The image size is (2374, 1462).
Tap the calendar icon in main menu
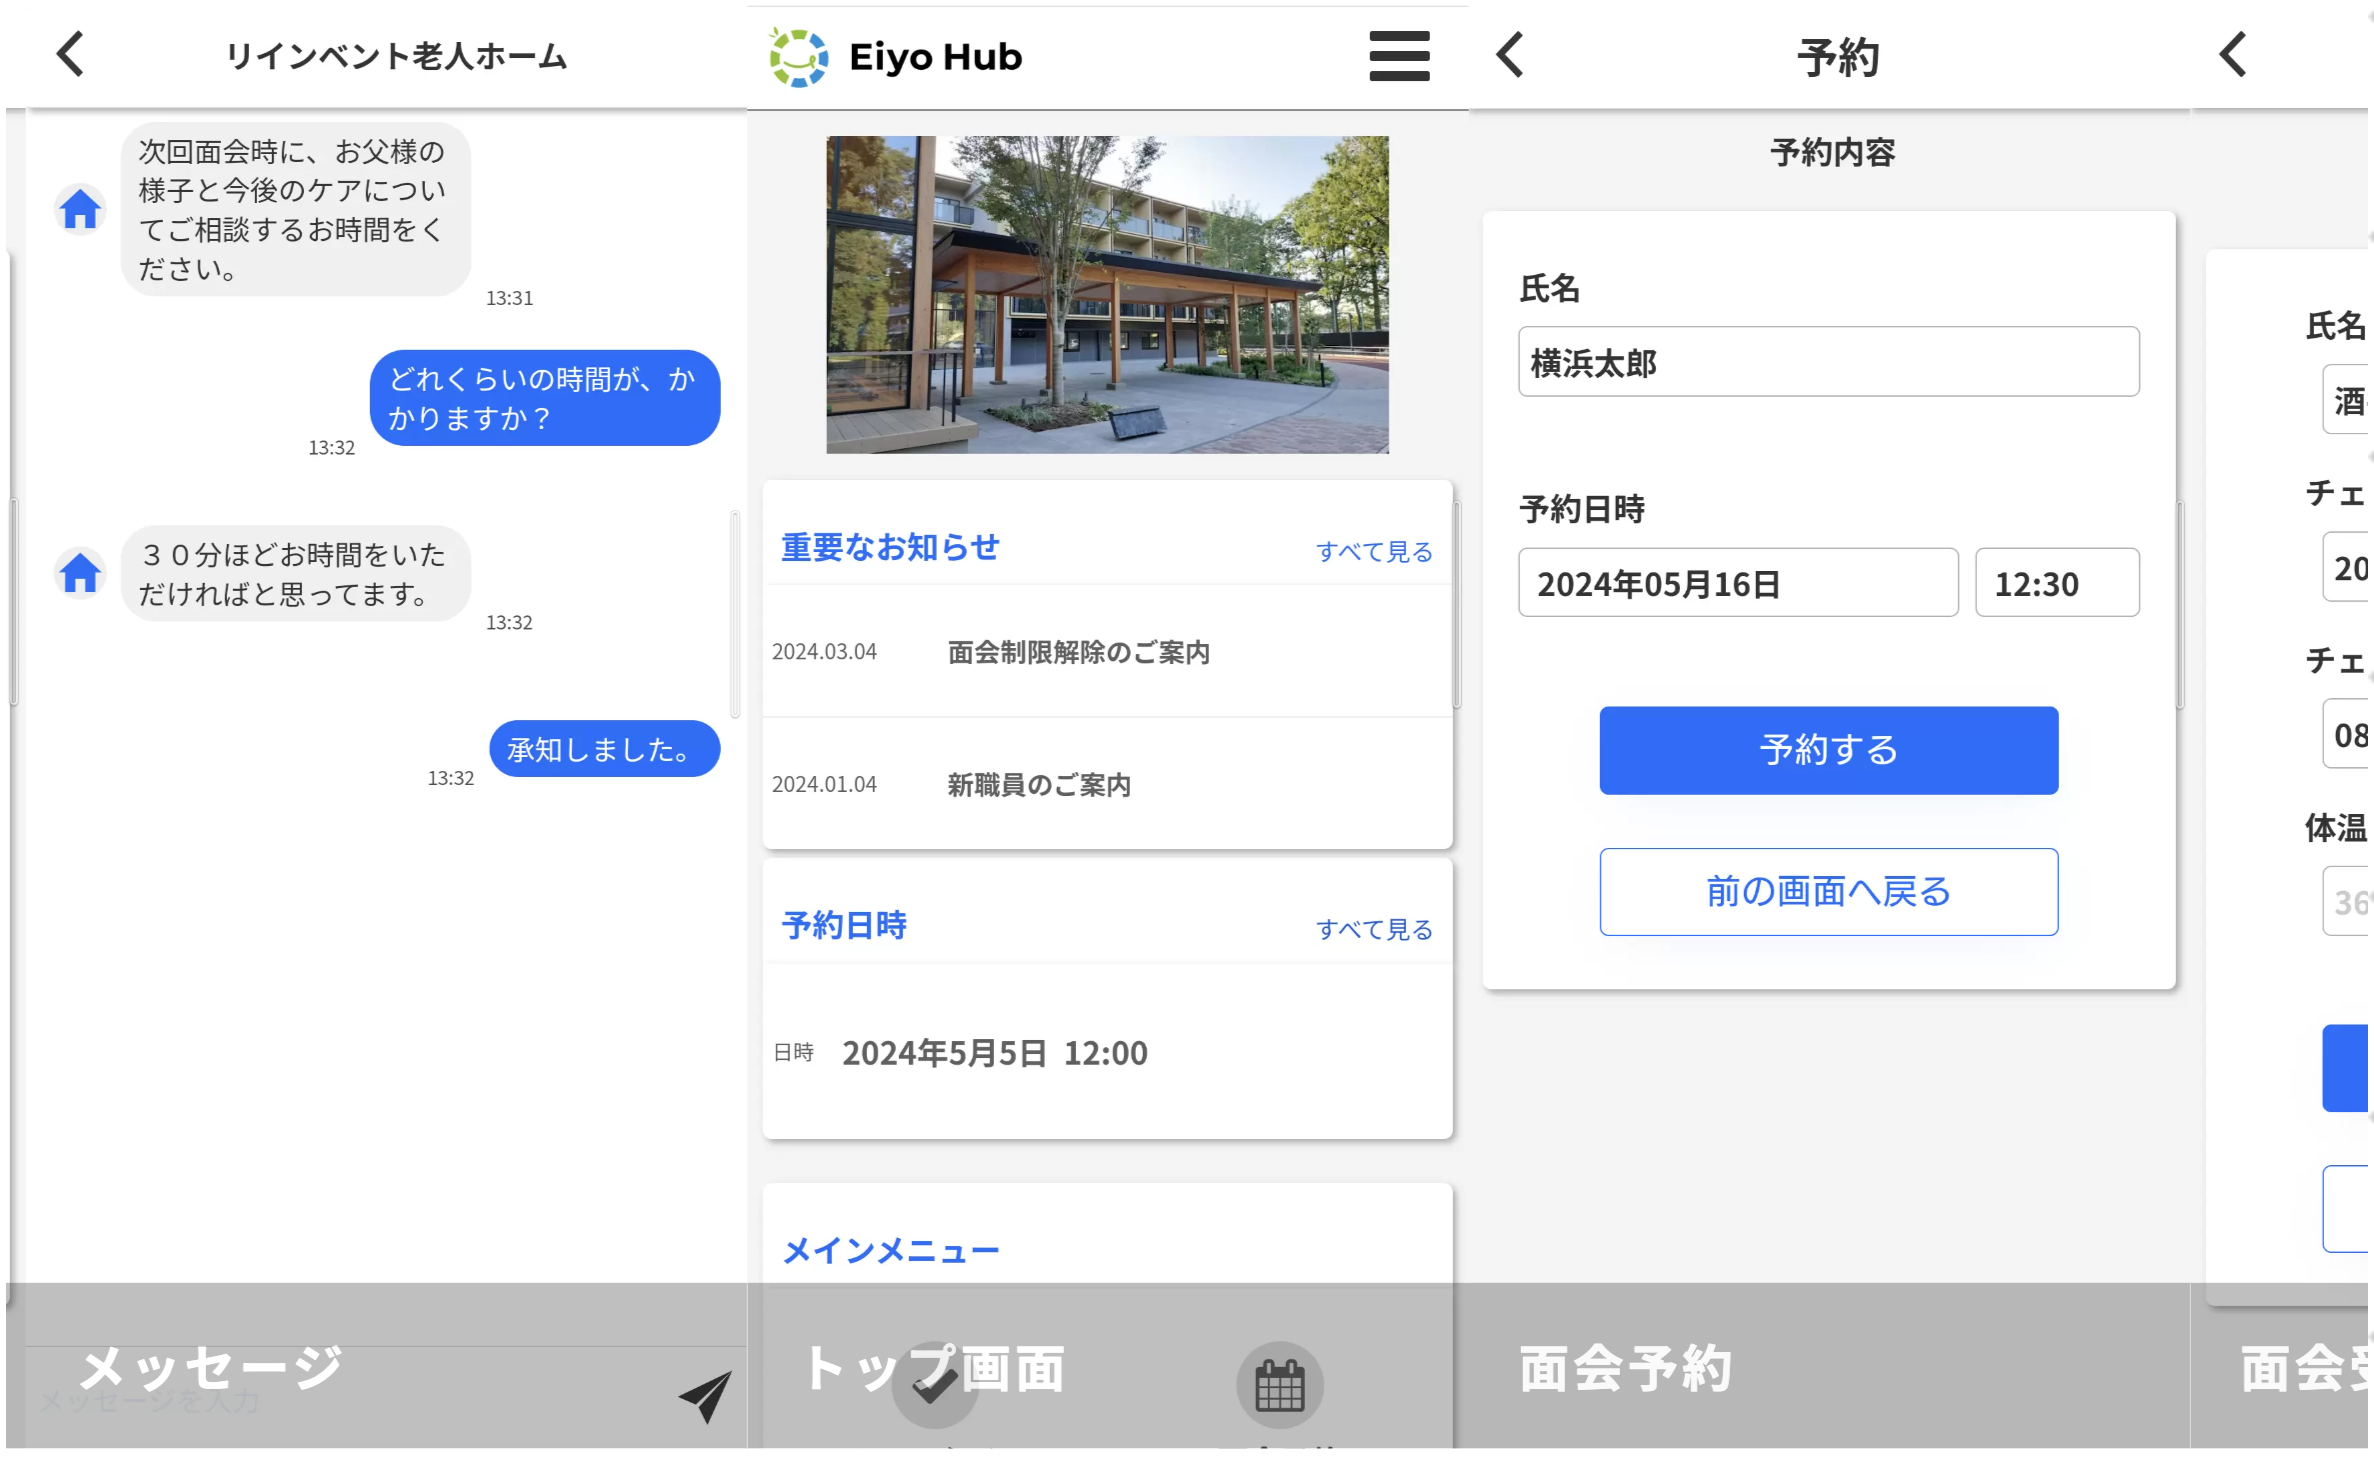click(1279, 1385)
